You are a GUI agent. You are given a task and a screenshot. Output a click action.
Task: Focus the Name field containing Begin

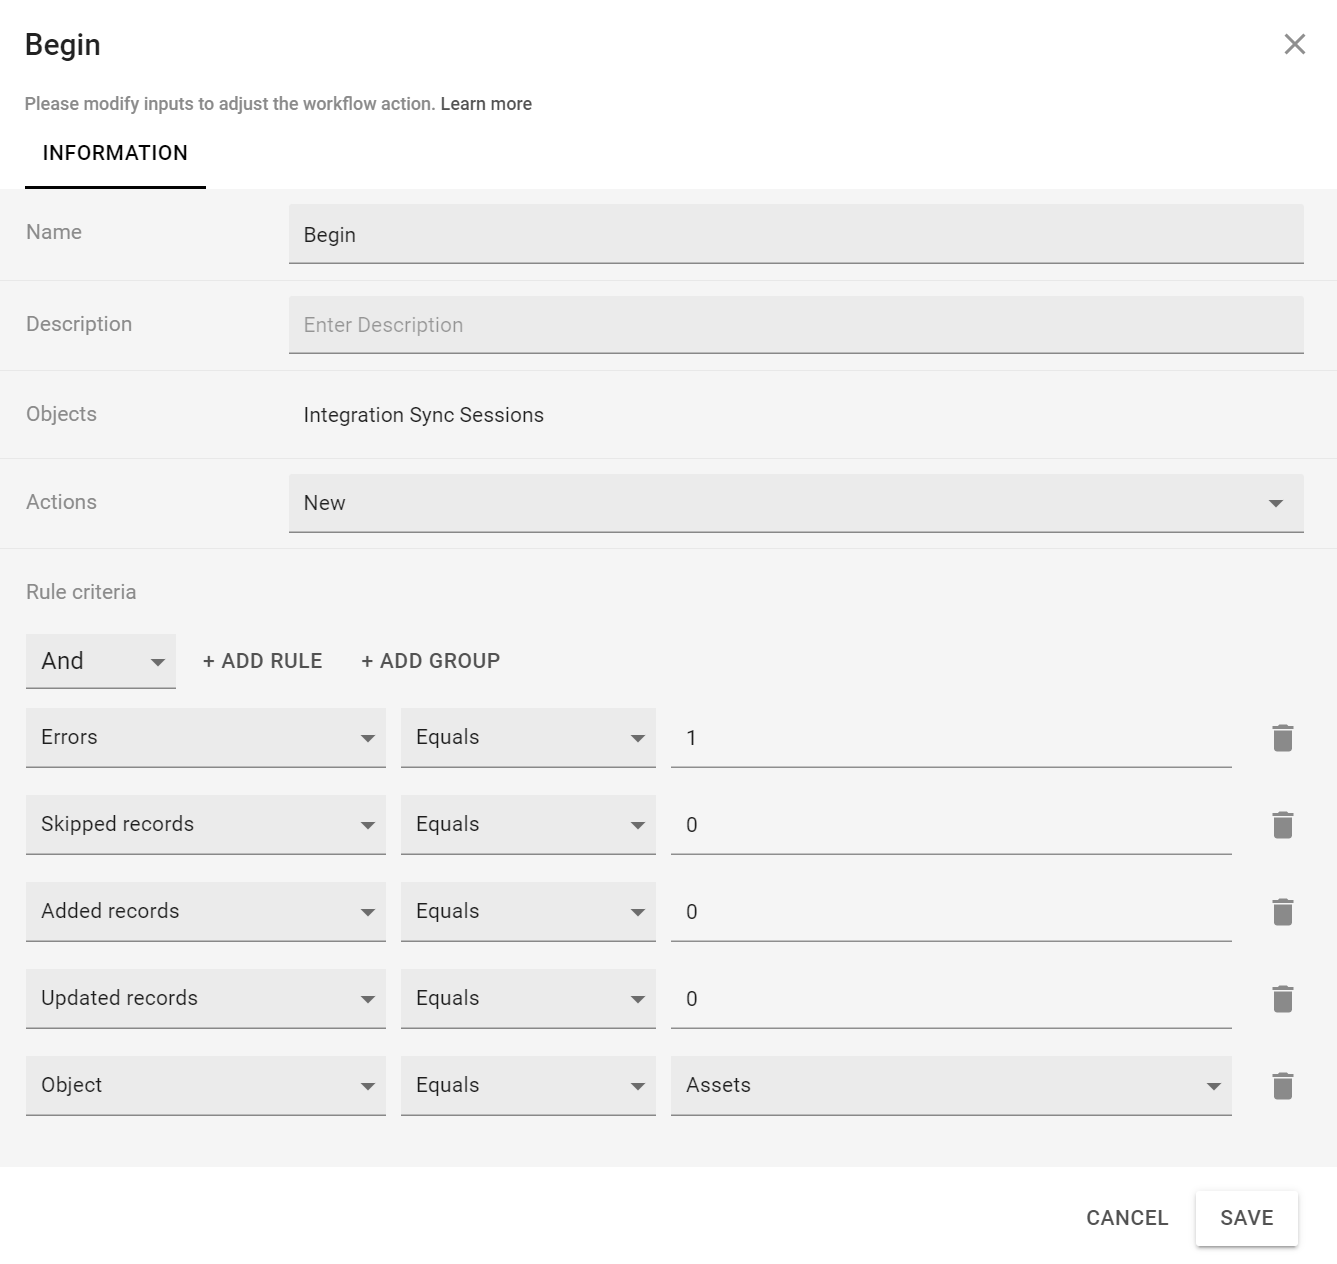coord(795,235)
